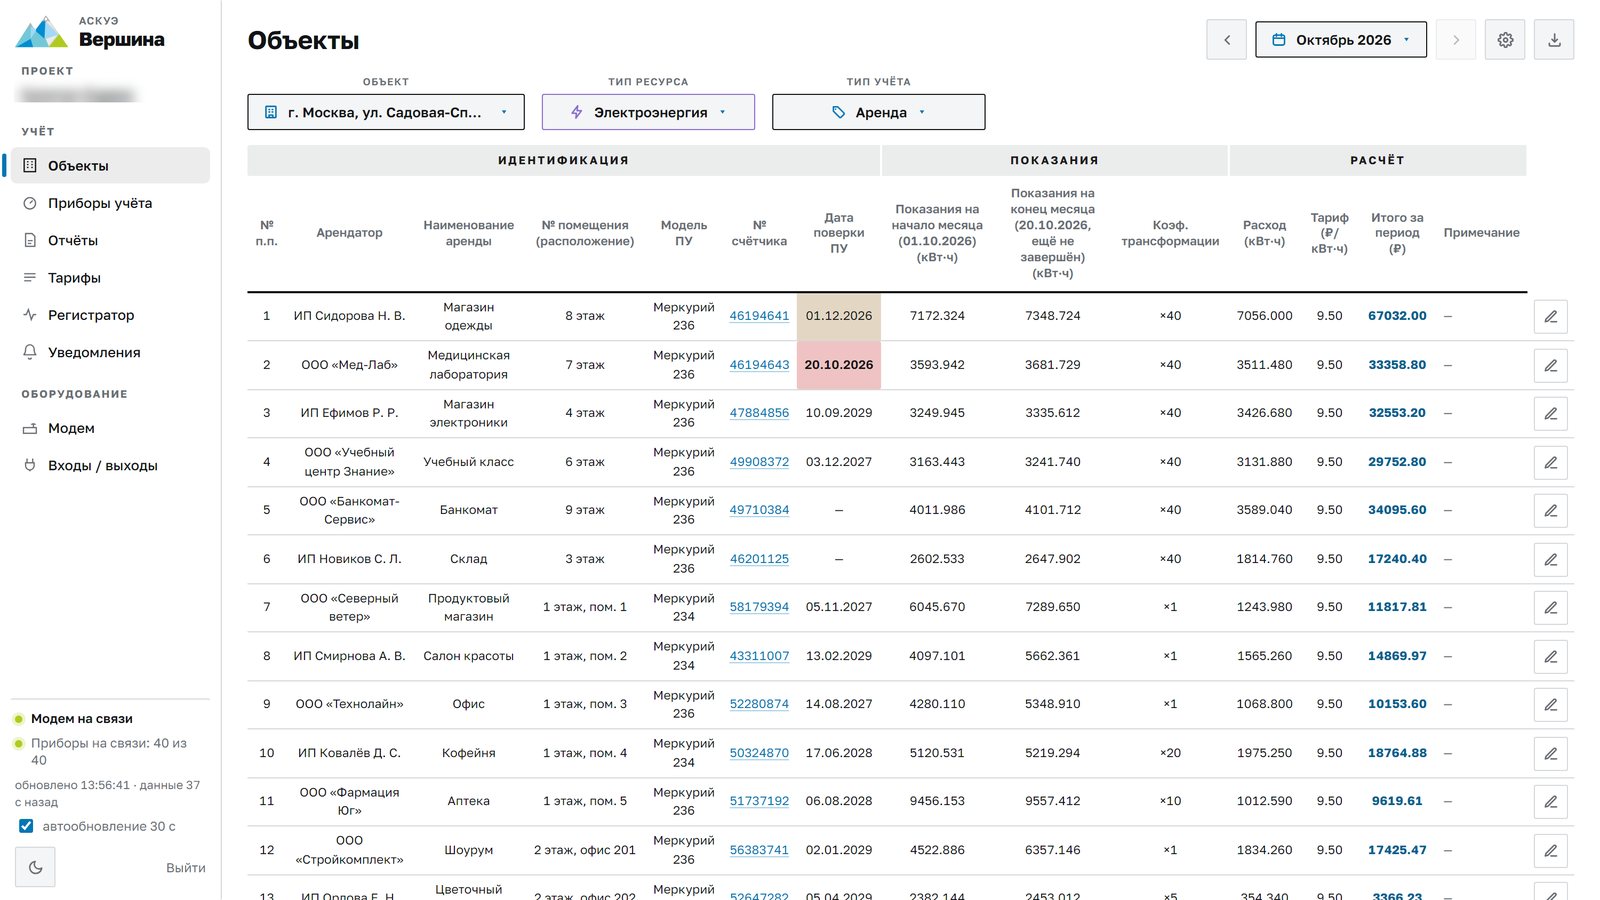The height and width of the screenshot is (900, 1600).
Task: Edit row for ИП Сидорова Н. В.
Action: 1550,316
